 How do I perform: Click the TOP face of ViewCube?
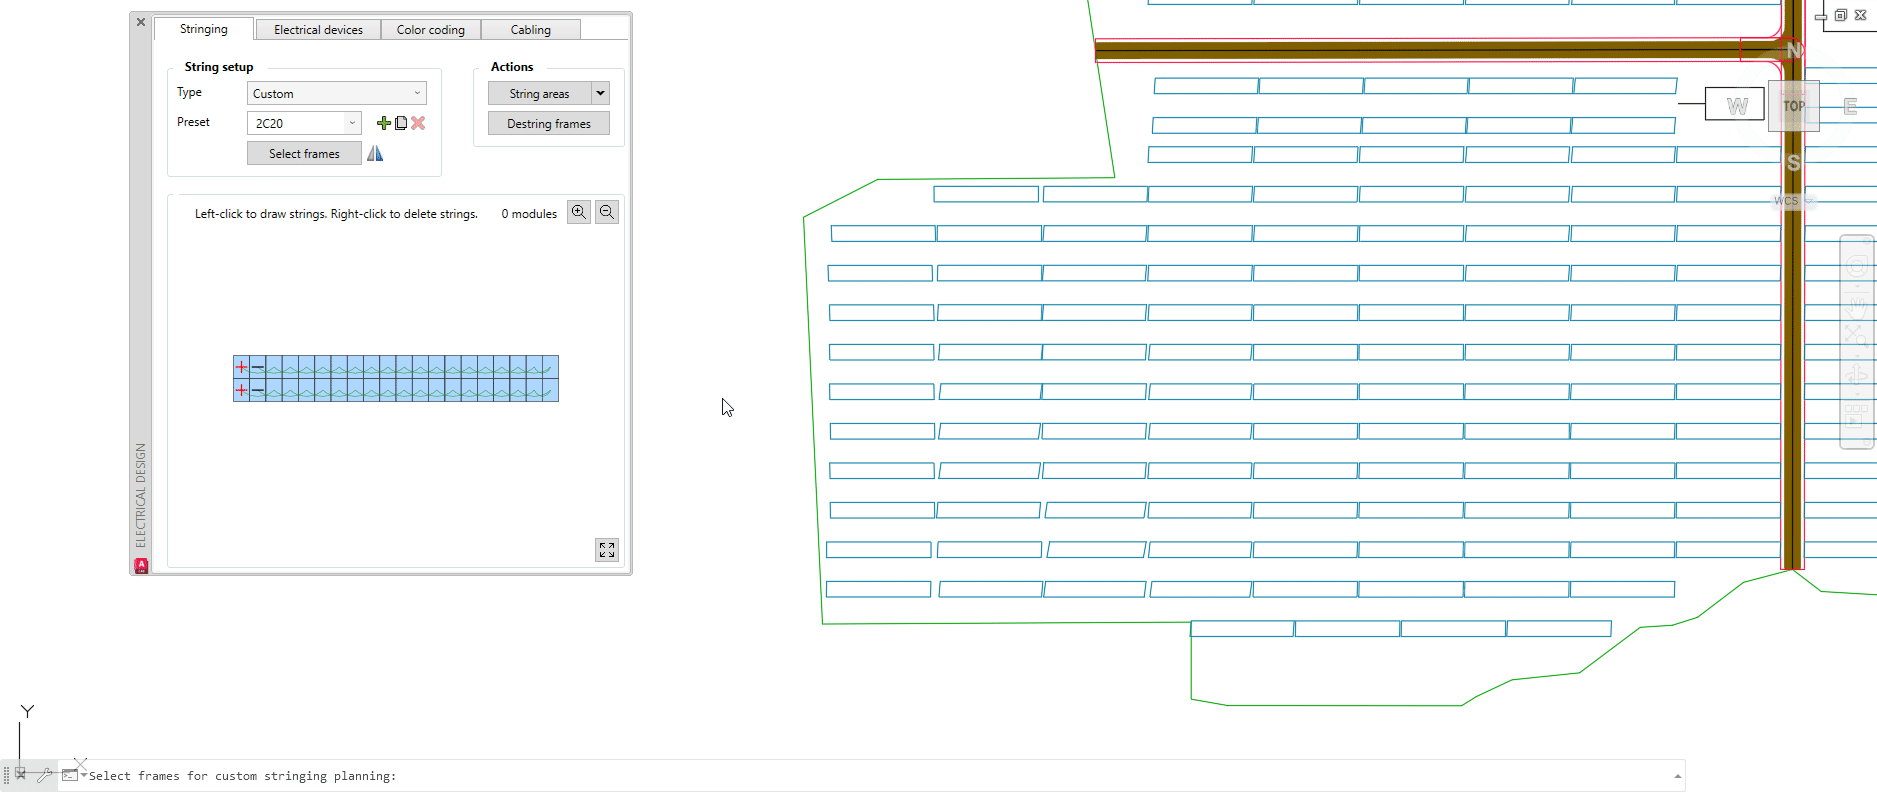coord(1793,107)
